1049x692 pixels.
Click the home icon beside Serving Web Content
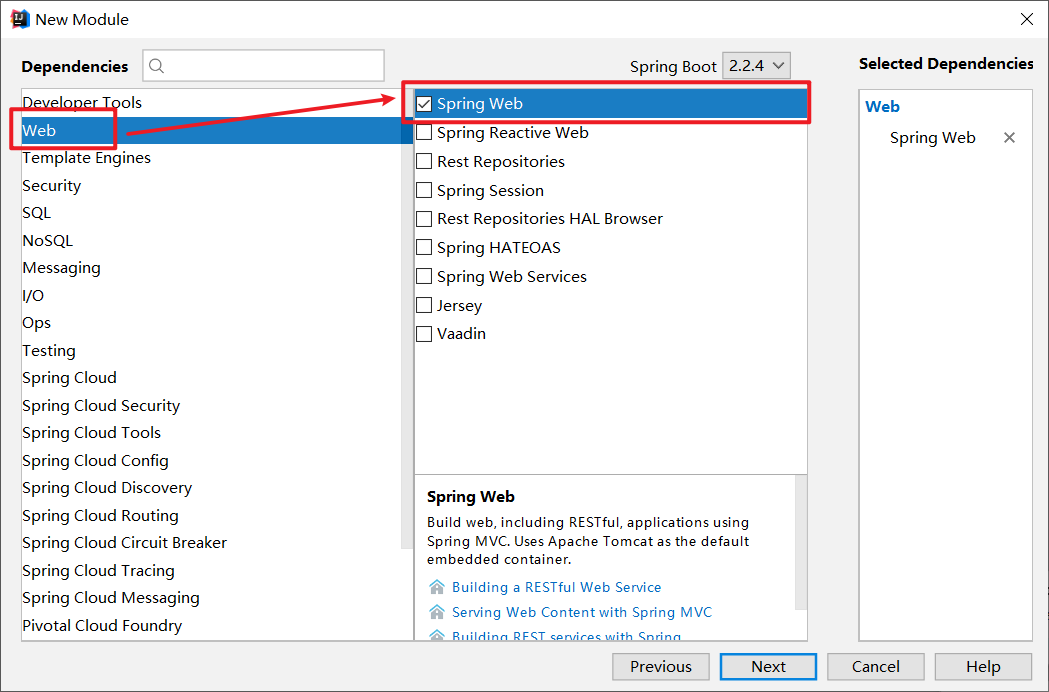coord(436,612)
